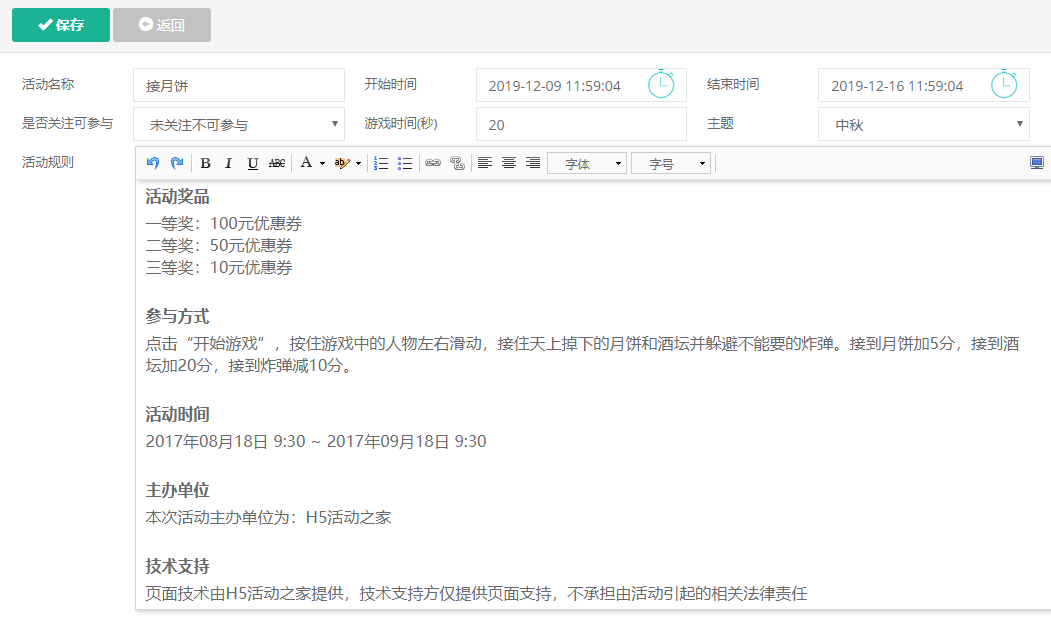The image size is (1051, 619).
Task: Remove the hyperlink with unlink icon
Action: point(457,163)
